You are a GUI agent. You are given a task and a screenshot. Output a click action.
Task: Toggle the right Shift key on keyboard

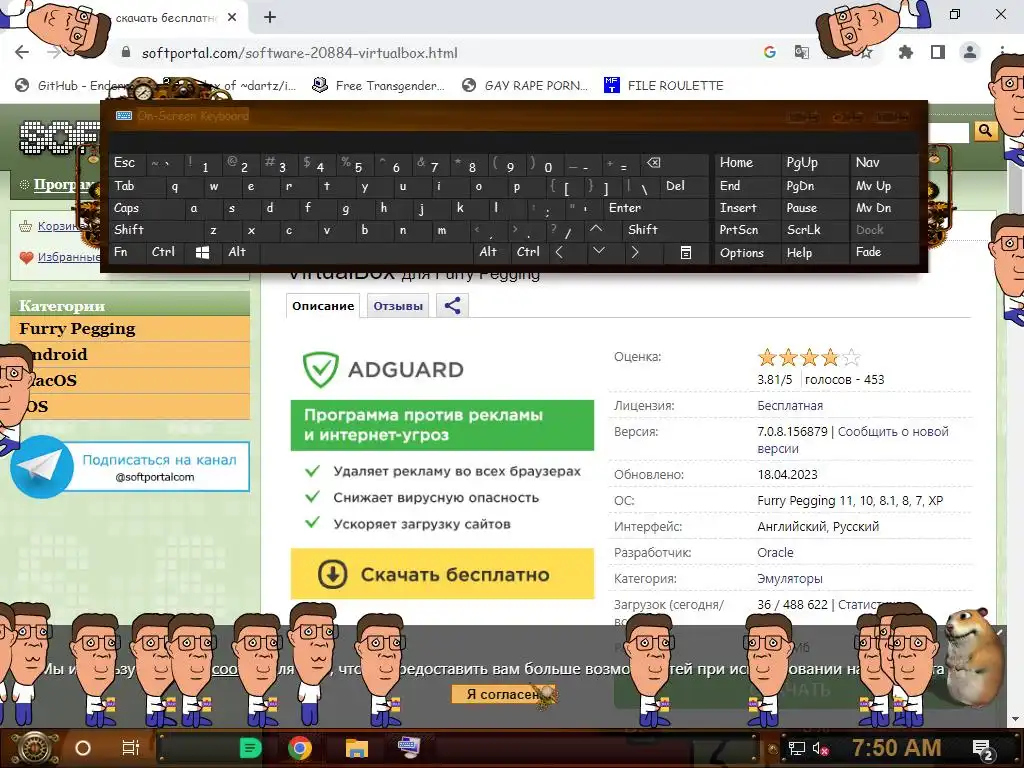coord(665,230)
